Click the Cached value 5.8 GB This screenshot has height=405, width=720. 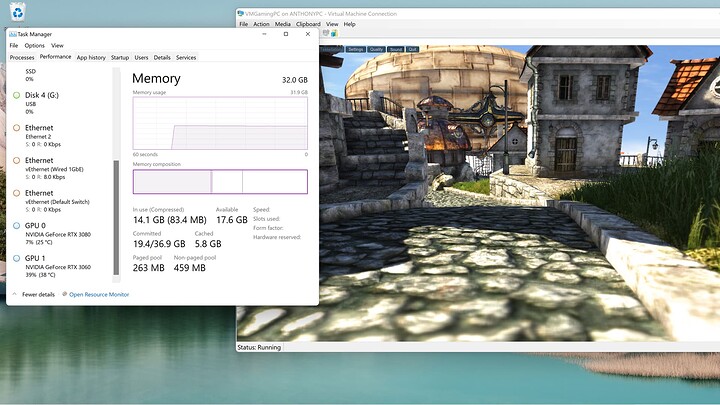pos(208,244)
